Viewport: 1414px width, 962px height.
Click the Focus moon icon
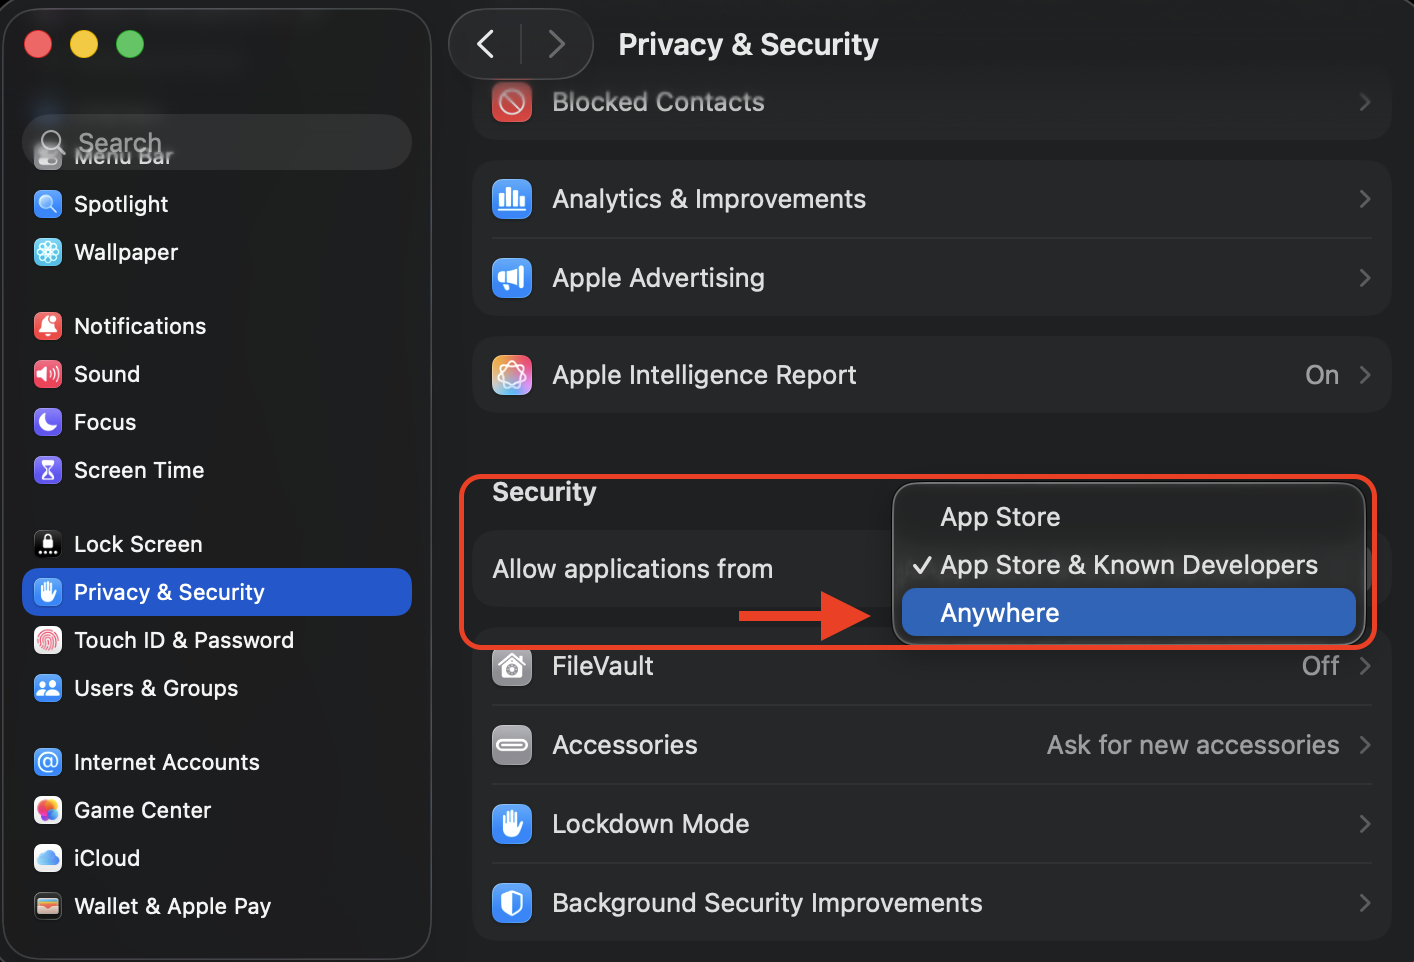pos(48,422)
